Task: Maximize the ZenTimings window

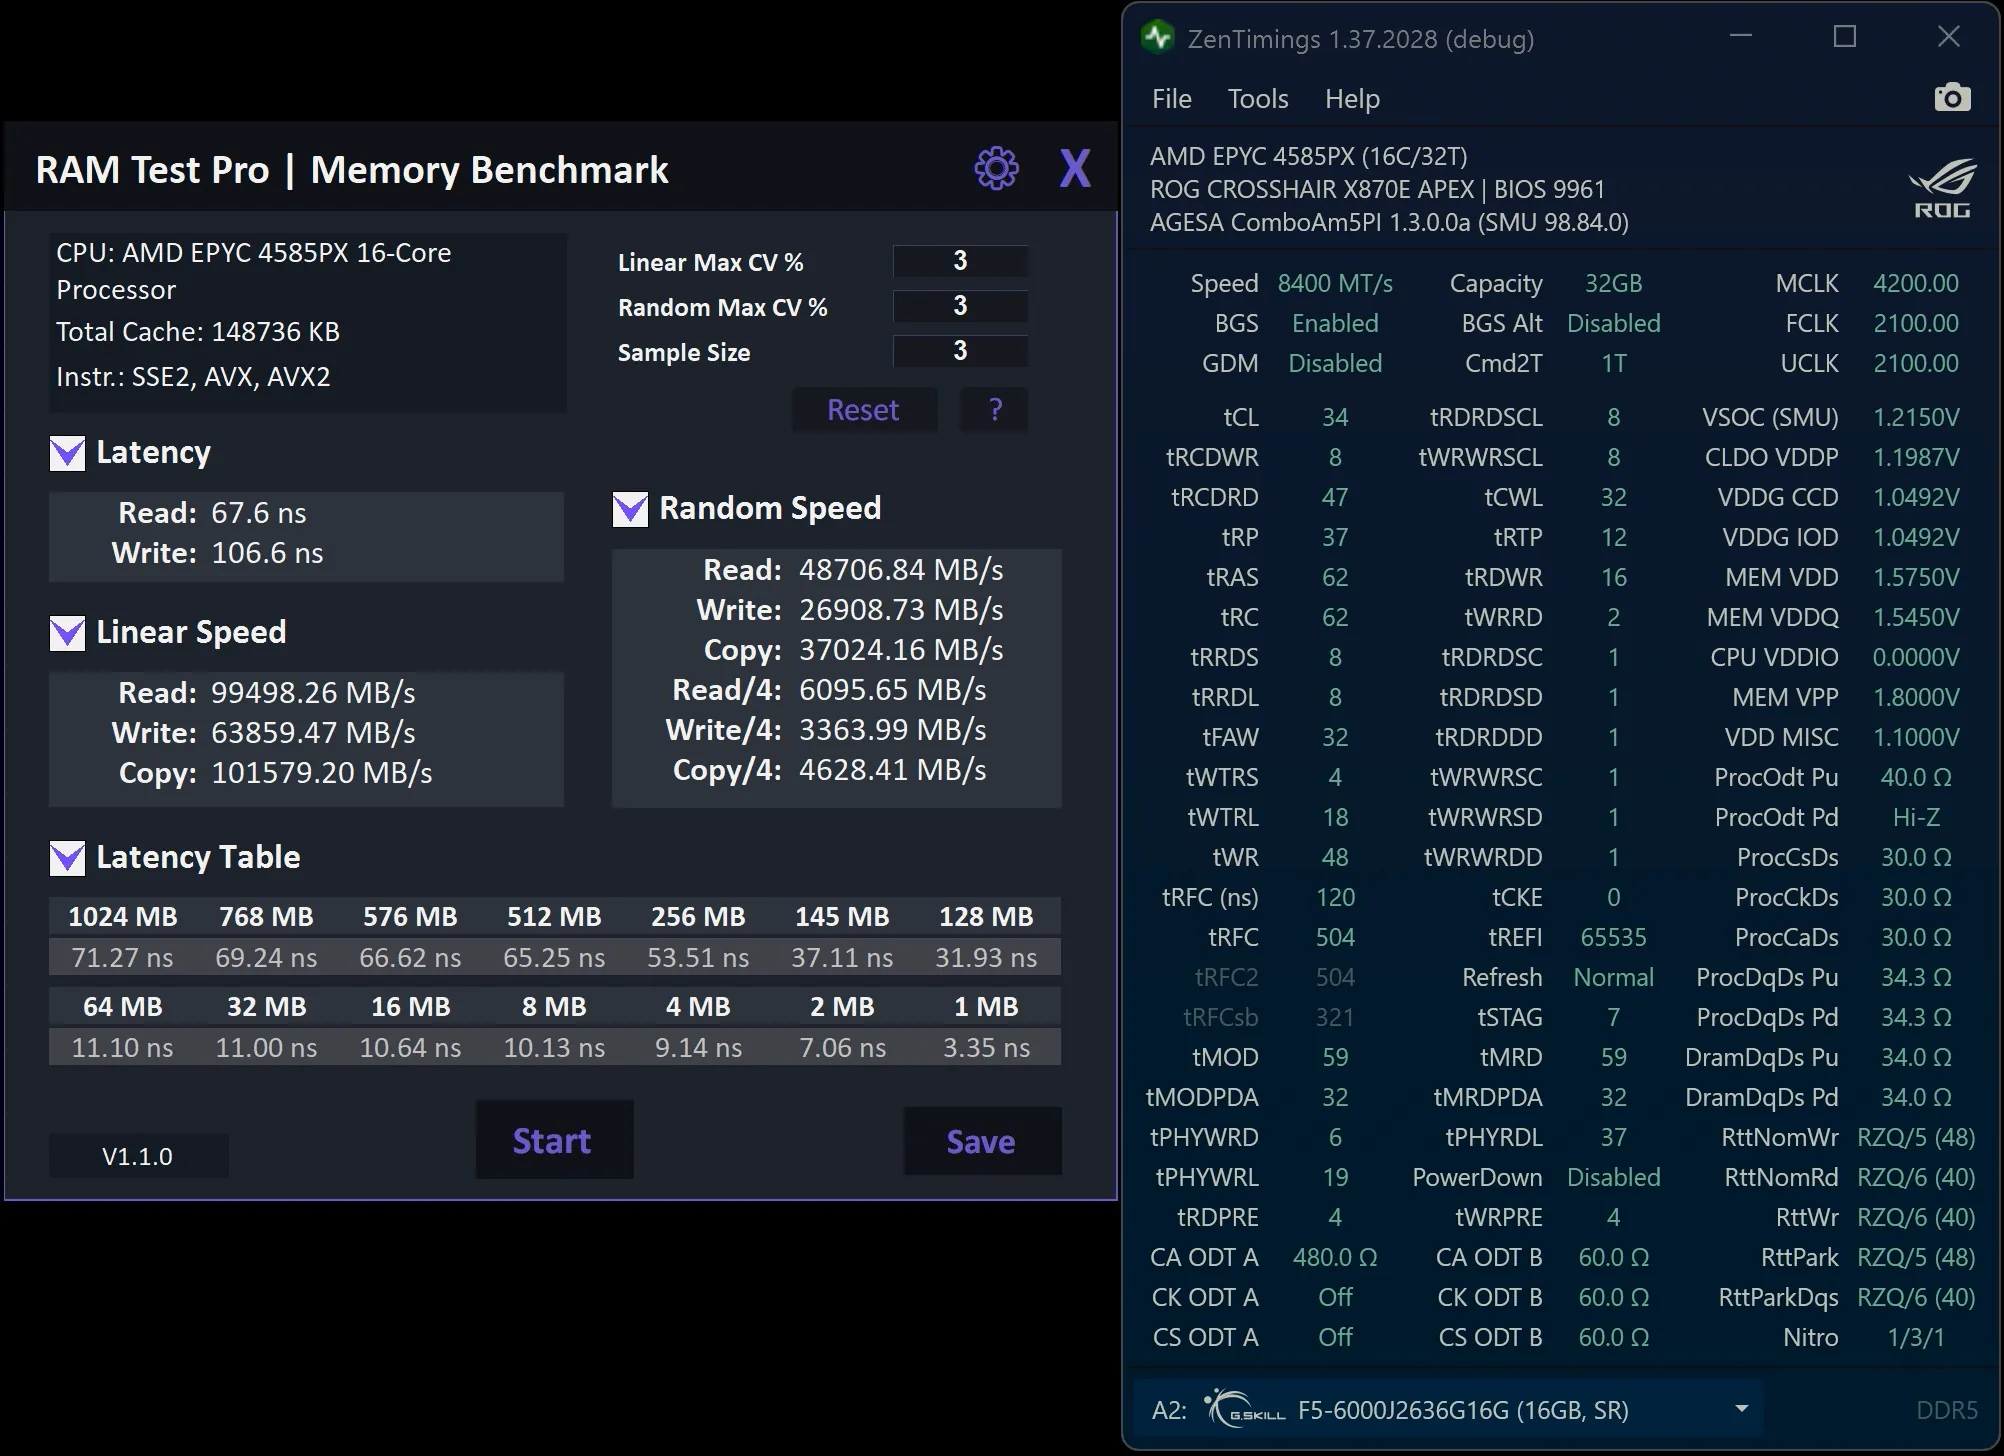Action: (1845, 37)
